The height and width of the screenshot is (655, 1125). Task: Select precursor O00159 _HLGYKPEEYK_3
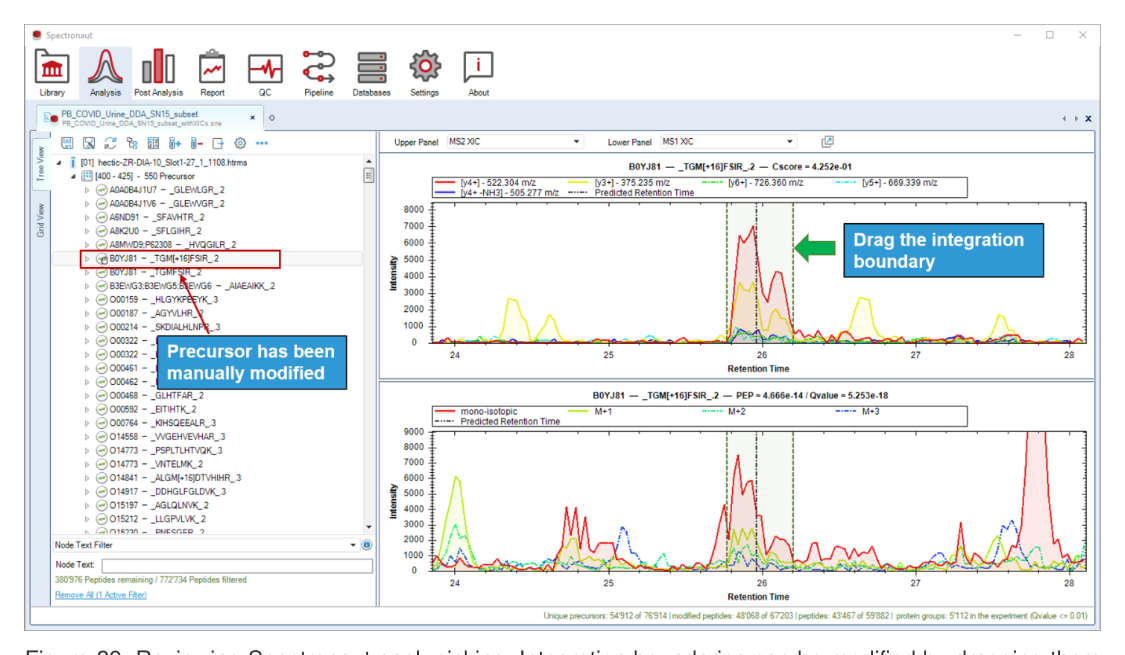tap(164, 299)
